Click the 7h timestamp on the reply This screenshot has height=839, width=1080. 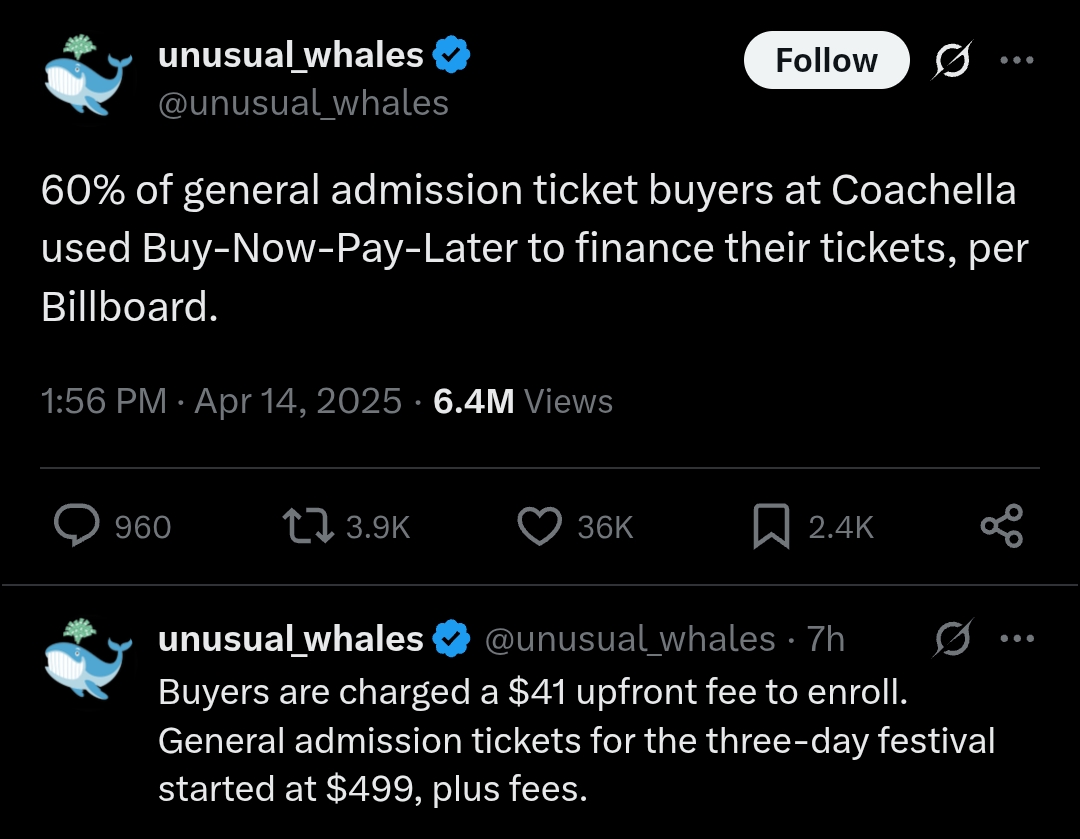[x=826, y=639]
